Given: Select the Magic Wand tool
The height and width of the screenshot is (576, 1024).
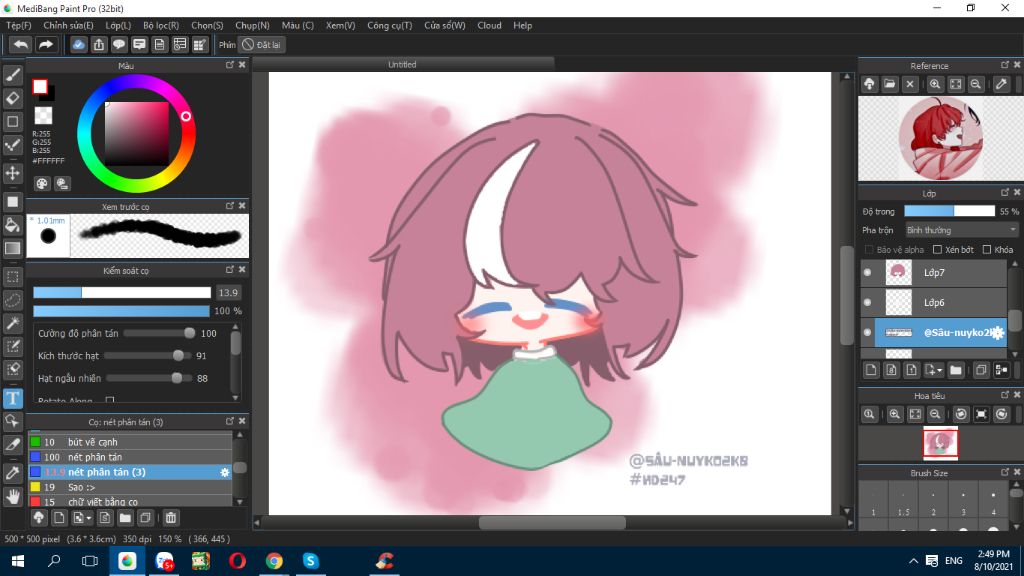Looking at the screenshot, I should coord(12,323).
